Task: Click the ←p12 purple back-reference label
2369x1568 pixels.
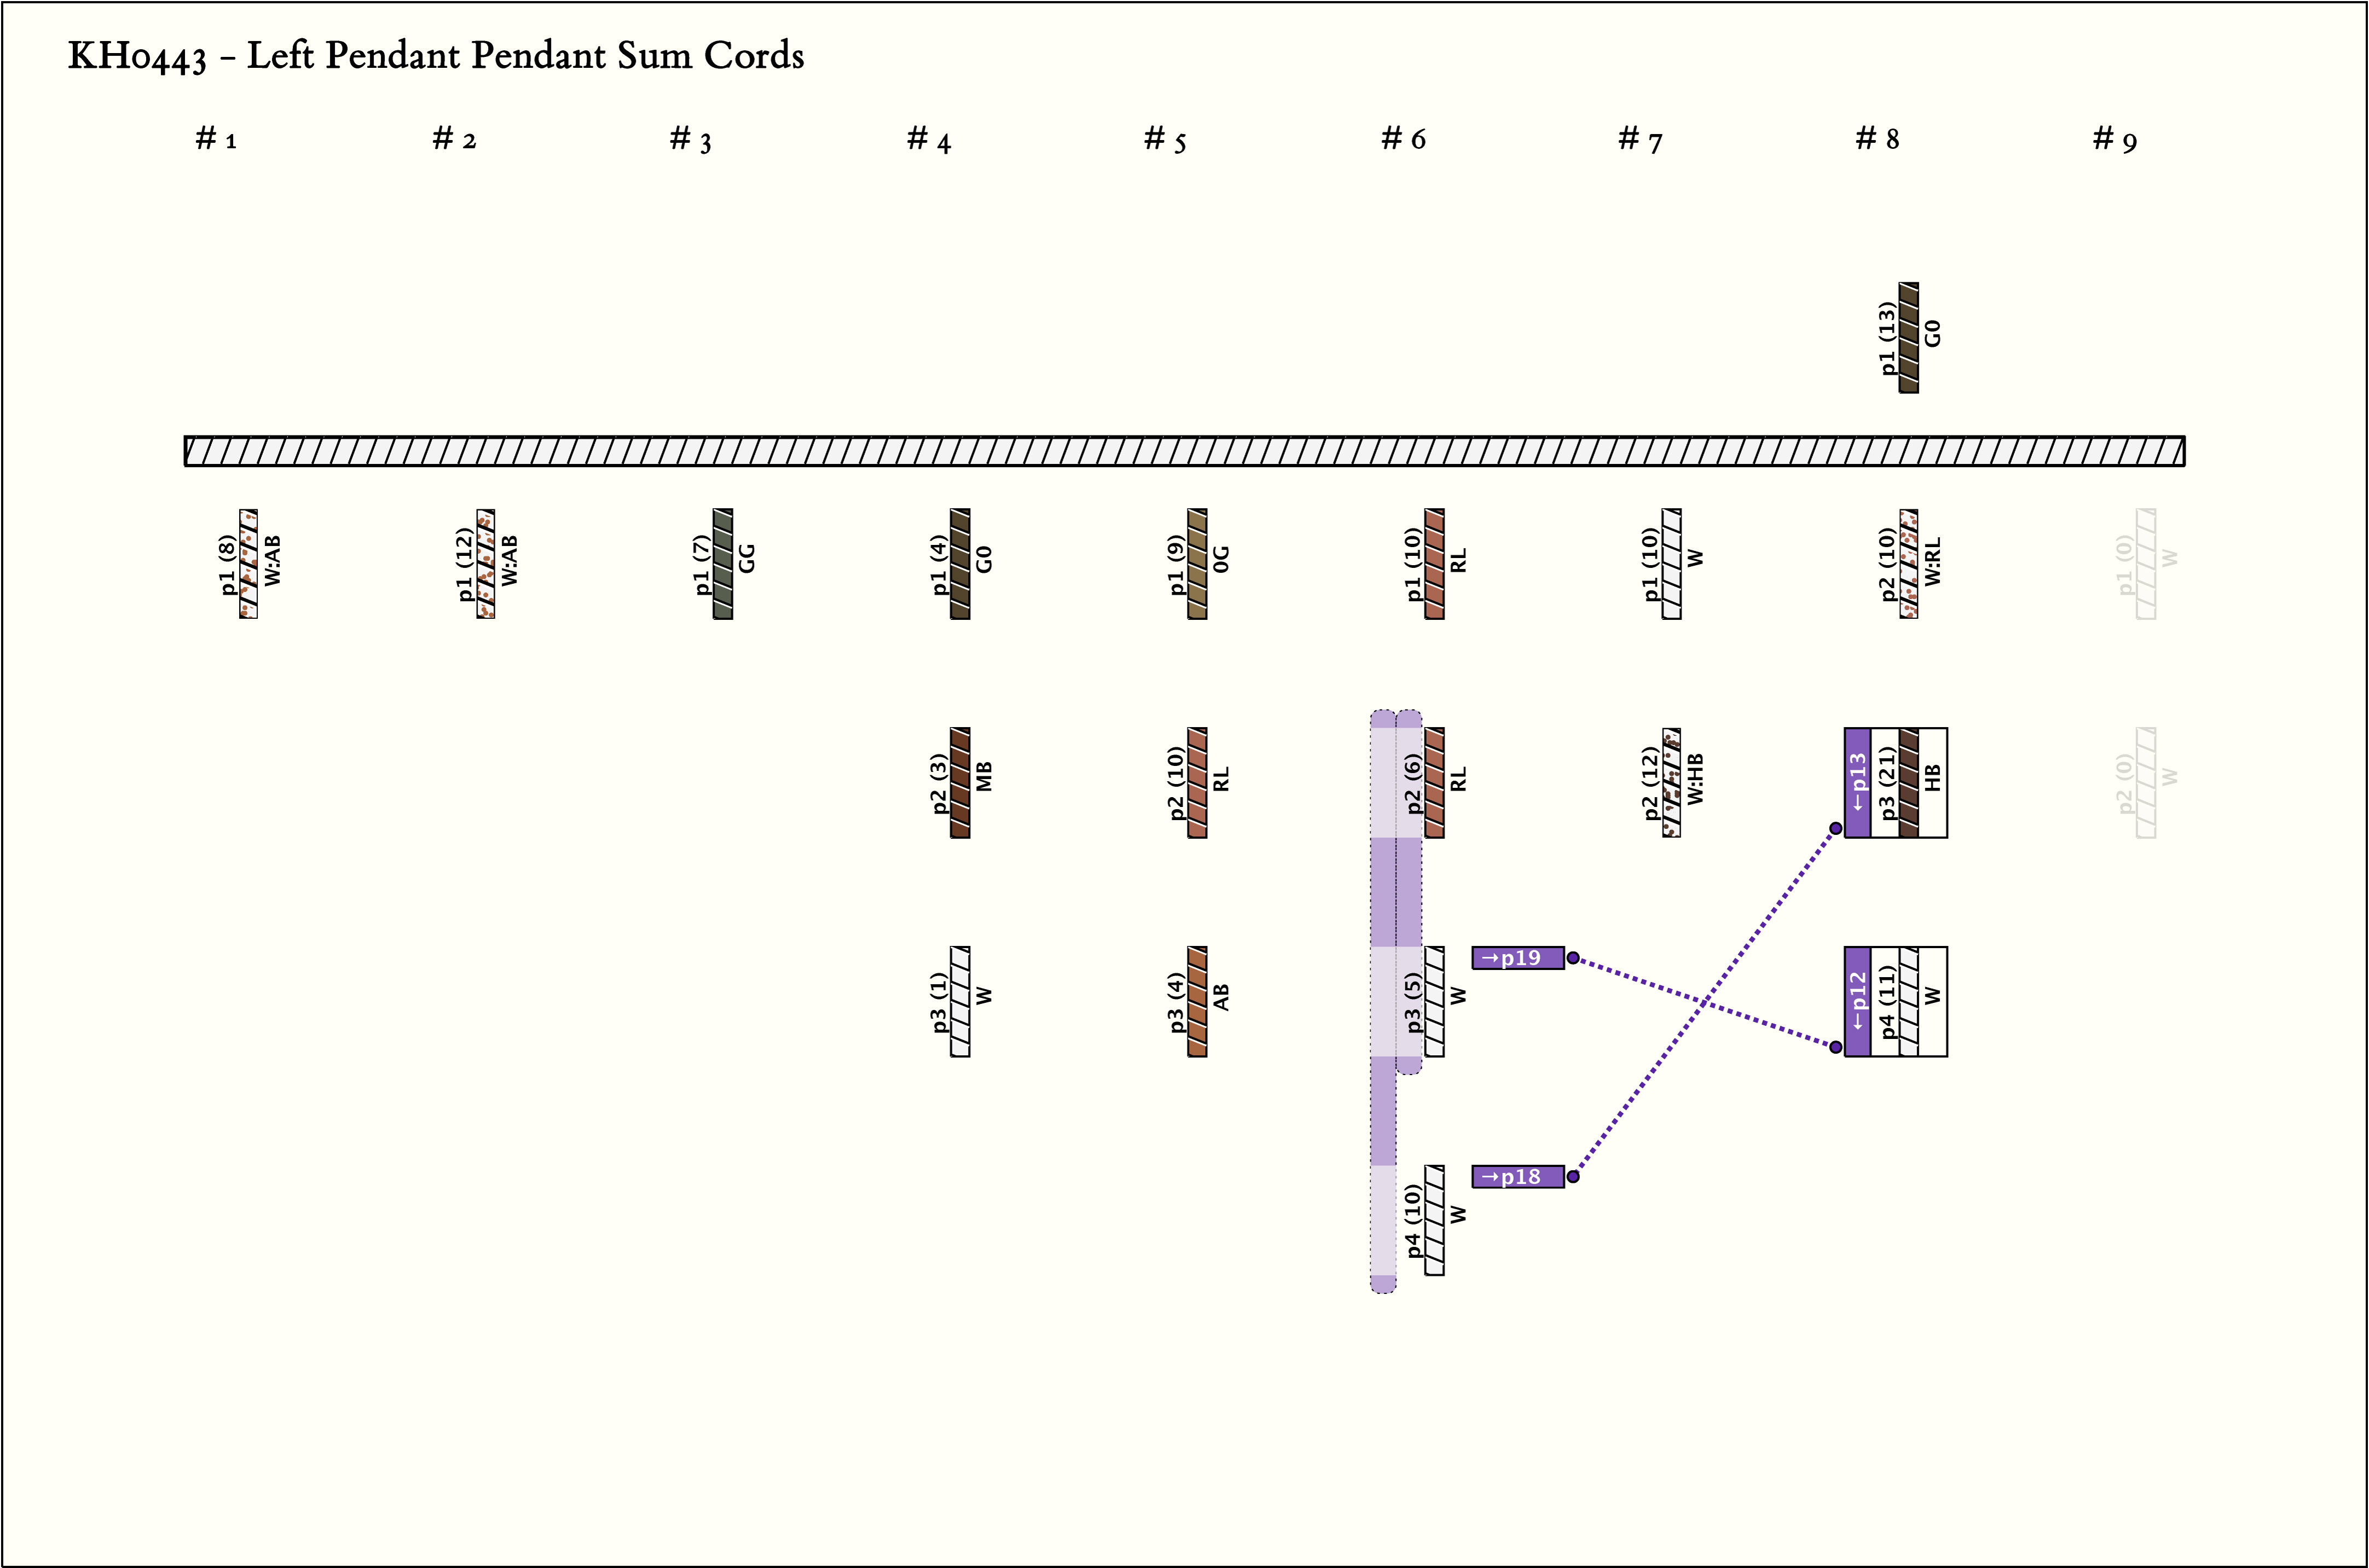Action: pyautogui.click(x=1857, y=1001)
